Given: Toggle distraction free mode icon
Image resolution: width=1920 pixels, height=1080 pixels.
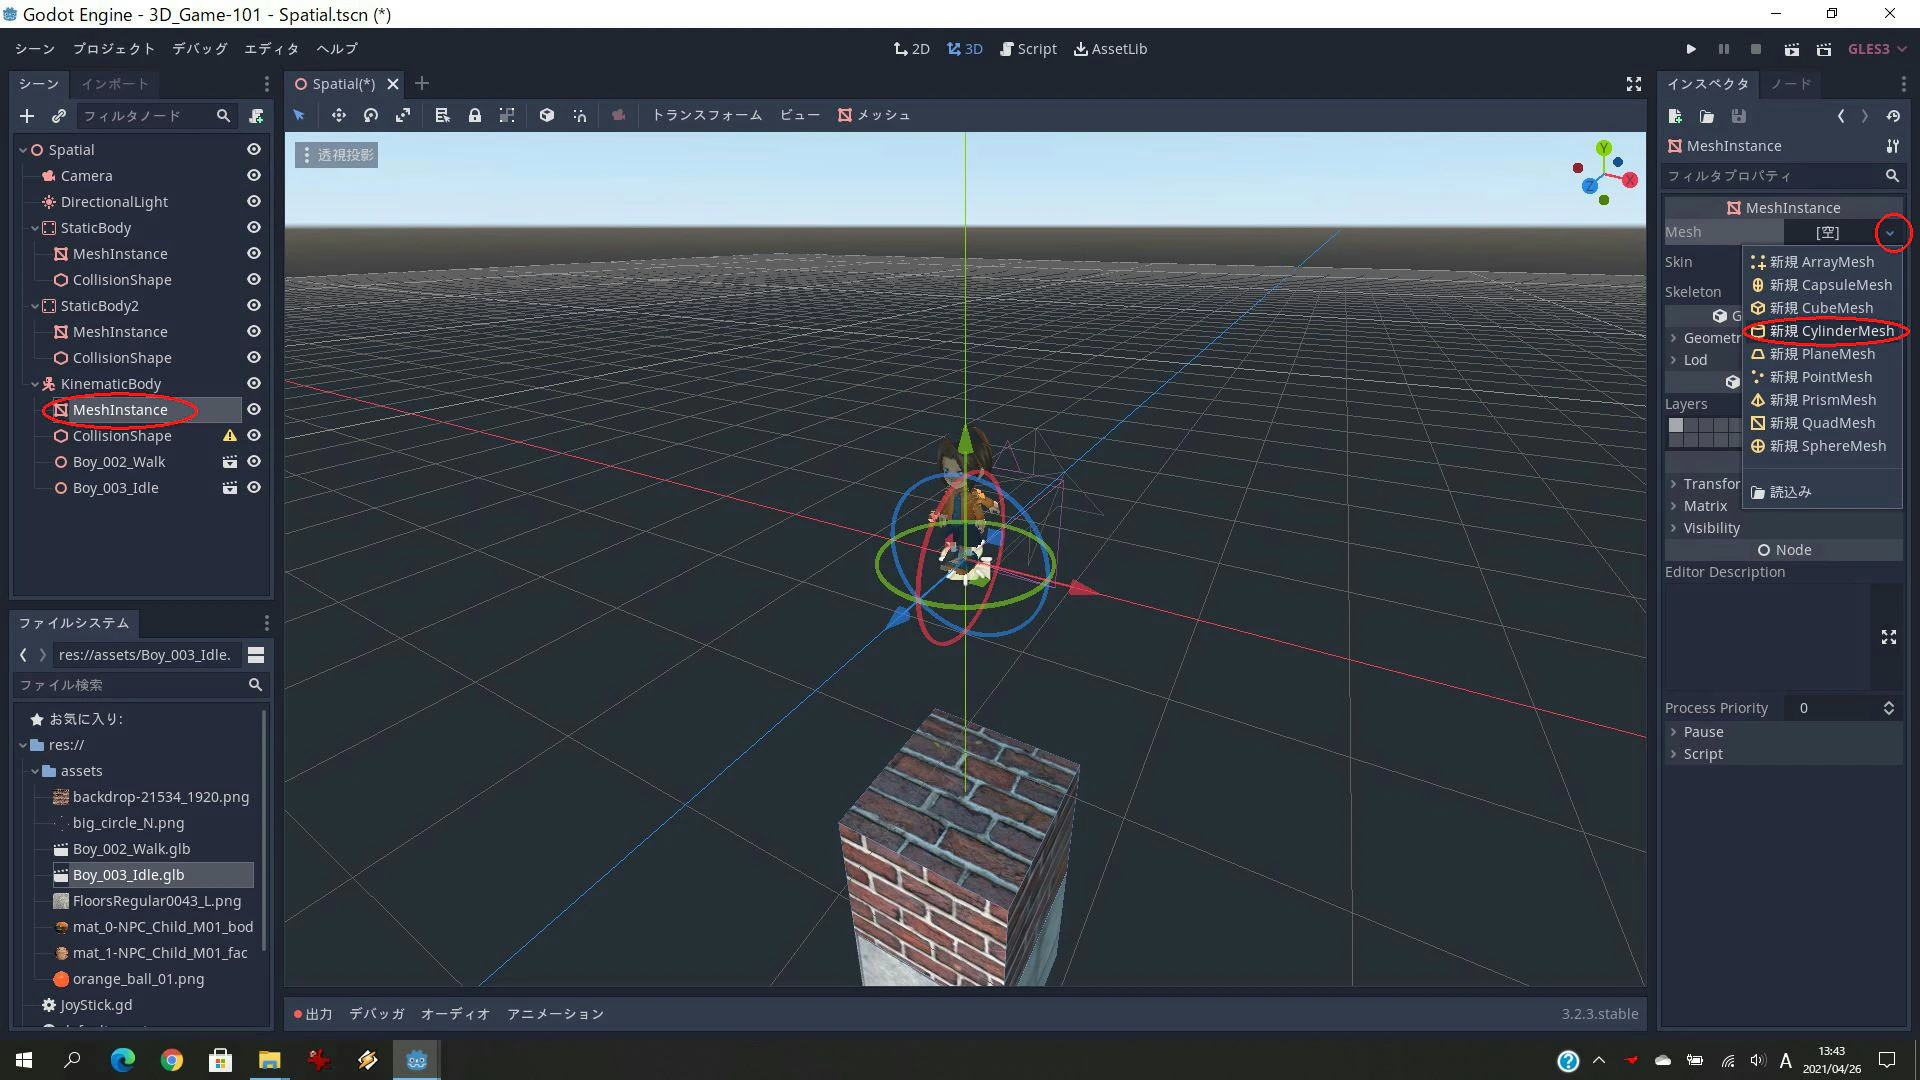Looking at the screenshot, I should pyautogui.click(x=1634, y=84).
